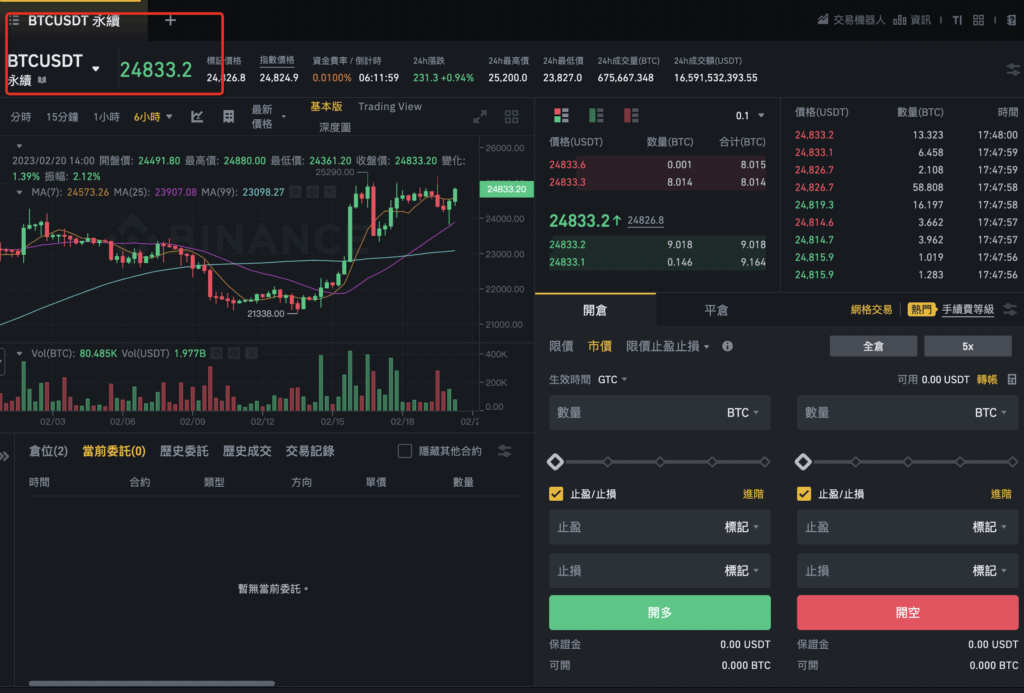1024x693 pixels.
Task: Click info icon beside 限價止盈止損
Action: pos(728,346)
